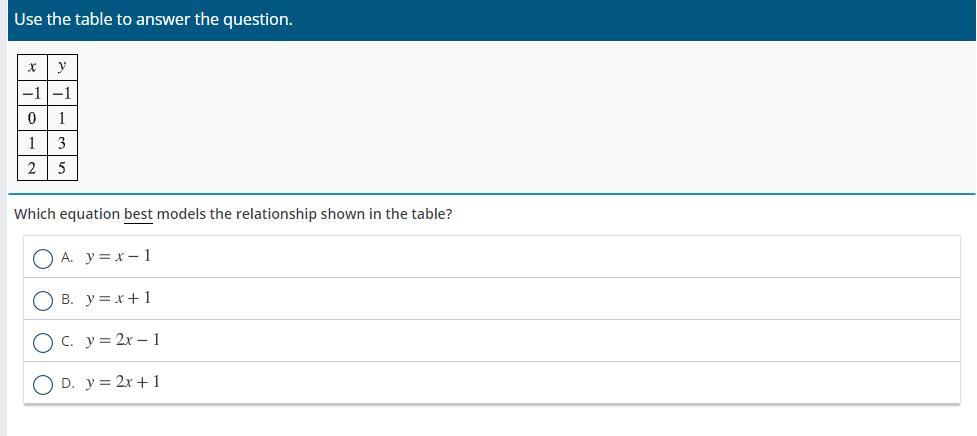Click the −1 cell in the y column
The height and width of the screenshot is (436, 977).
(62, 93)
